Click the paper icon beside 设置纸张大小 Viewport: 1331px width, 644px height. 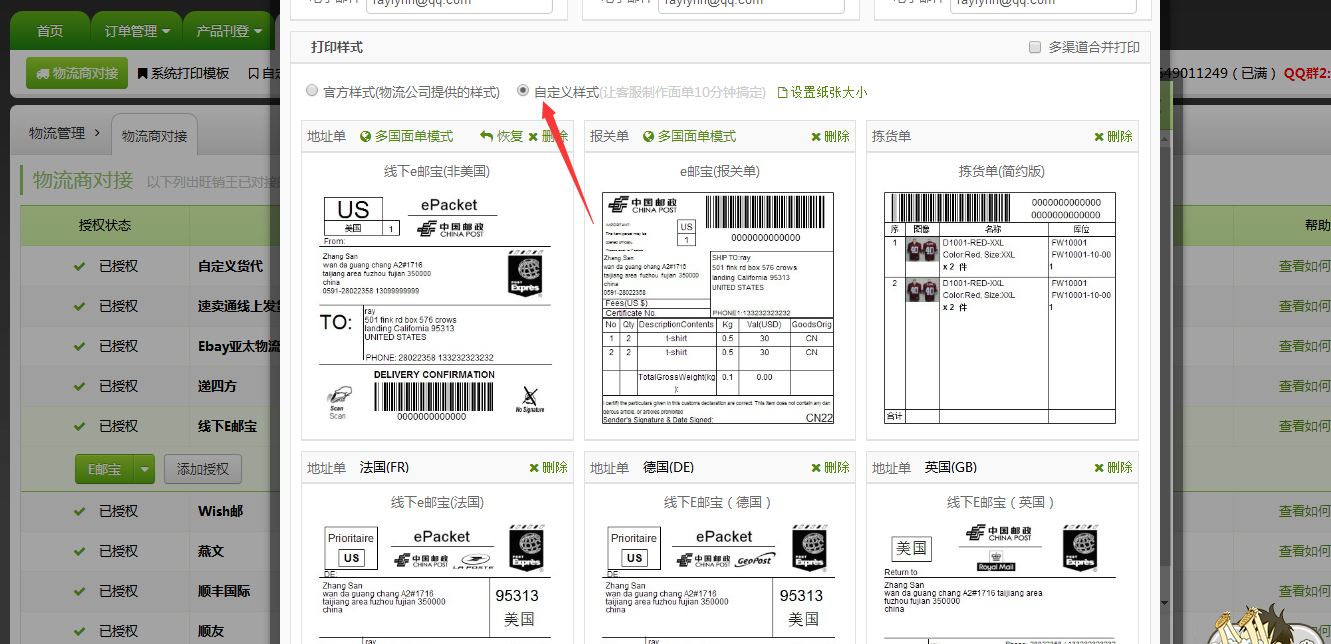782,92
